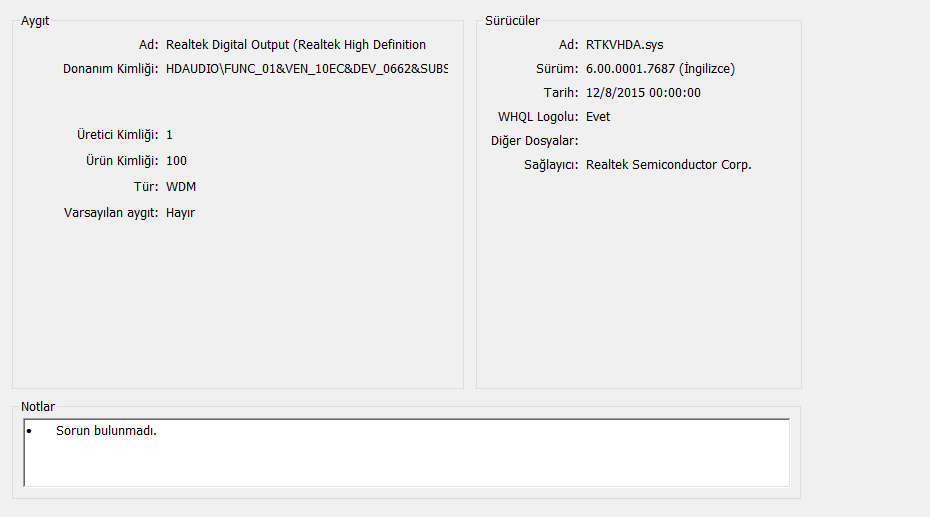The image size is (930, 517).
Task: Click the Notlar group label
Action: pyautogui.click(x=38, y=407)
